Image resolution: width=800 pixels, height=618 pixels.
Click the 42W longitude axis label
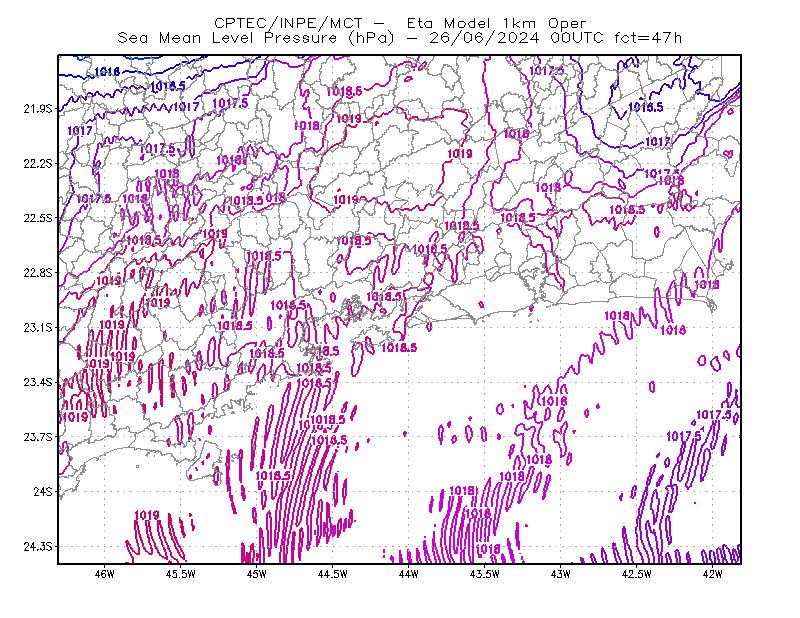pos(712,574)
